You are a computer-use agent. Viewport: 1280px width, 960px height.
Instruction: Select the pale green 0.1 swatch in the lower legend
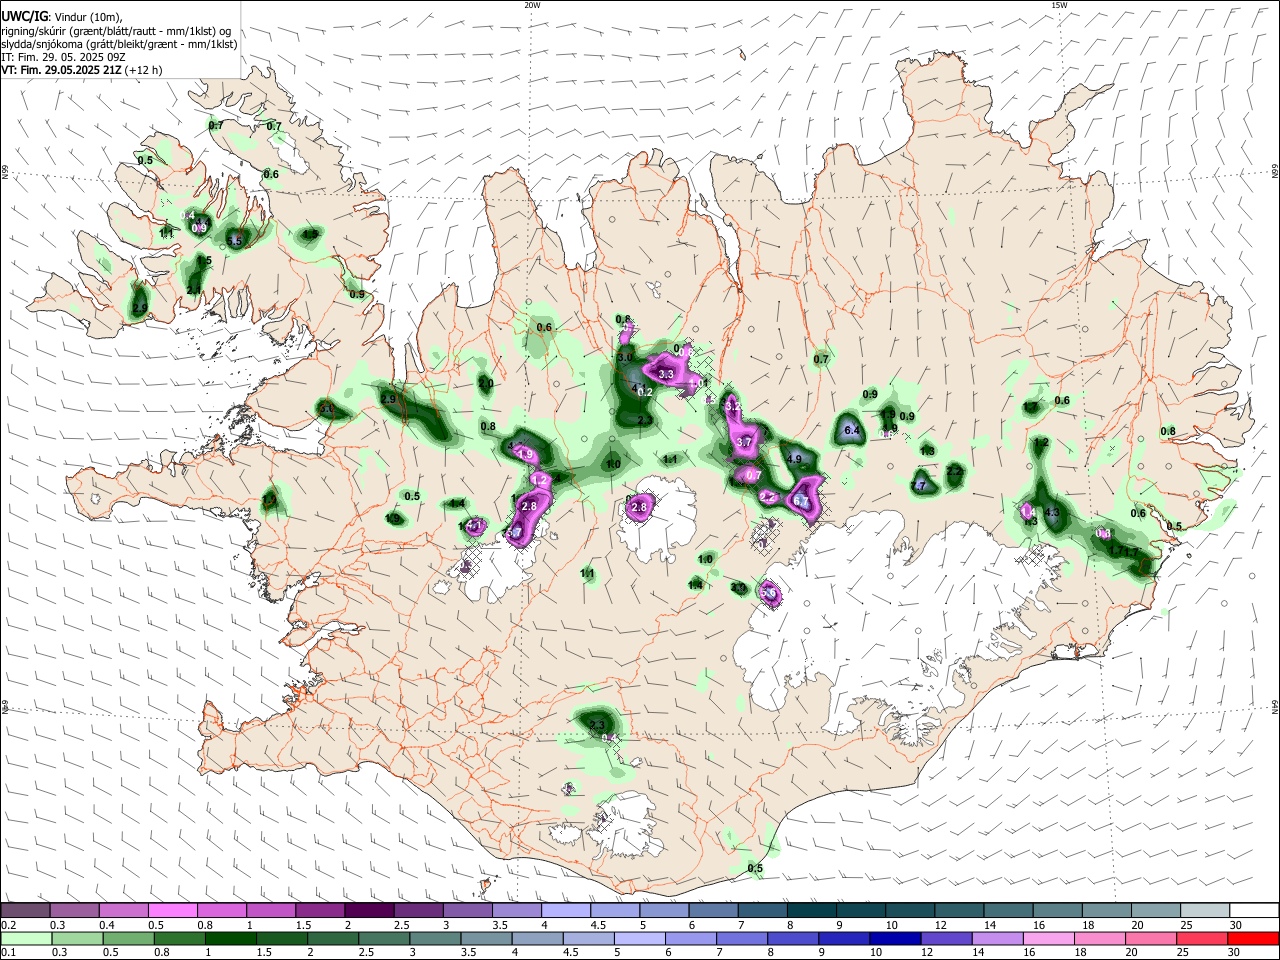tap(27, 938)
